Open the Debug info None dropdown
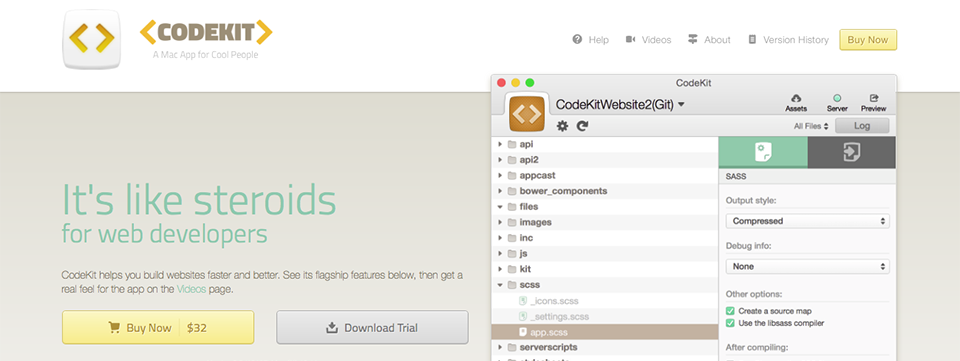Screen dimensions: 960x361 (808, 266)
